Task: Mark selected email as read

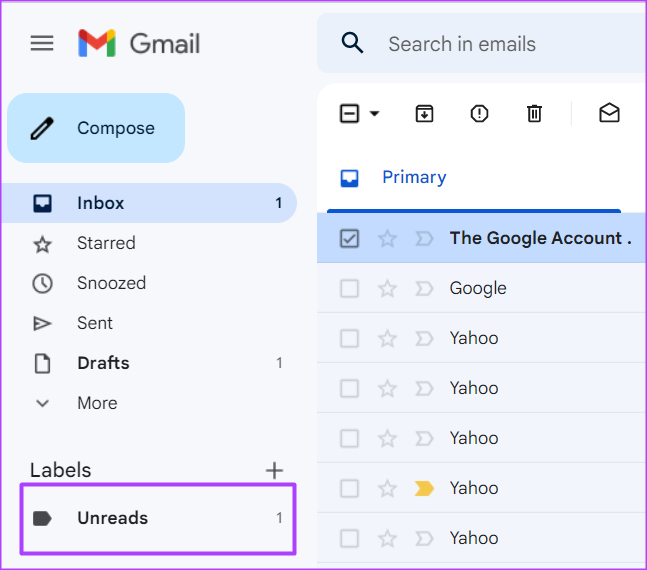Action: pyautogui.click(x=609, y=113)
